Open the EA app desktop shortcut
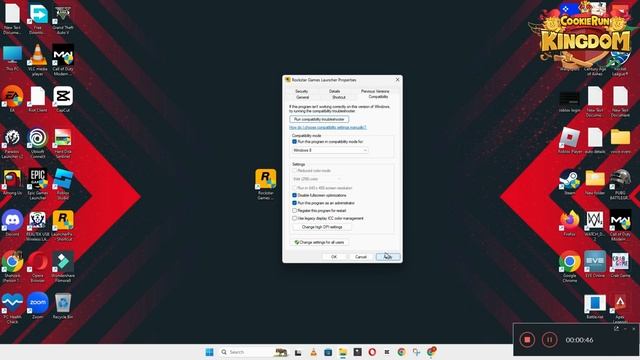640x360 pixels. [12, 99]
